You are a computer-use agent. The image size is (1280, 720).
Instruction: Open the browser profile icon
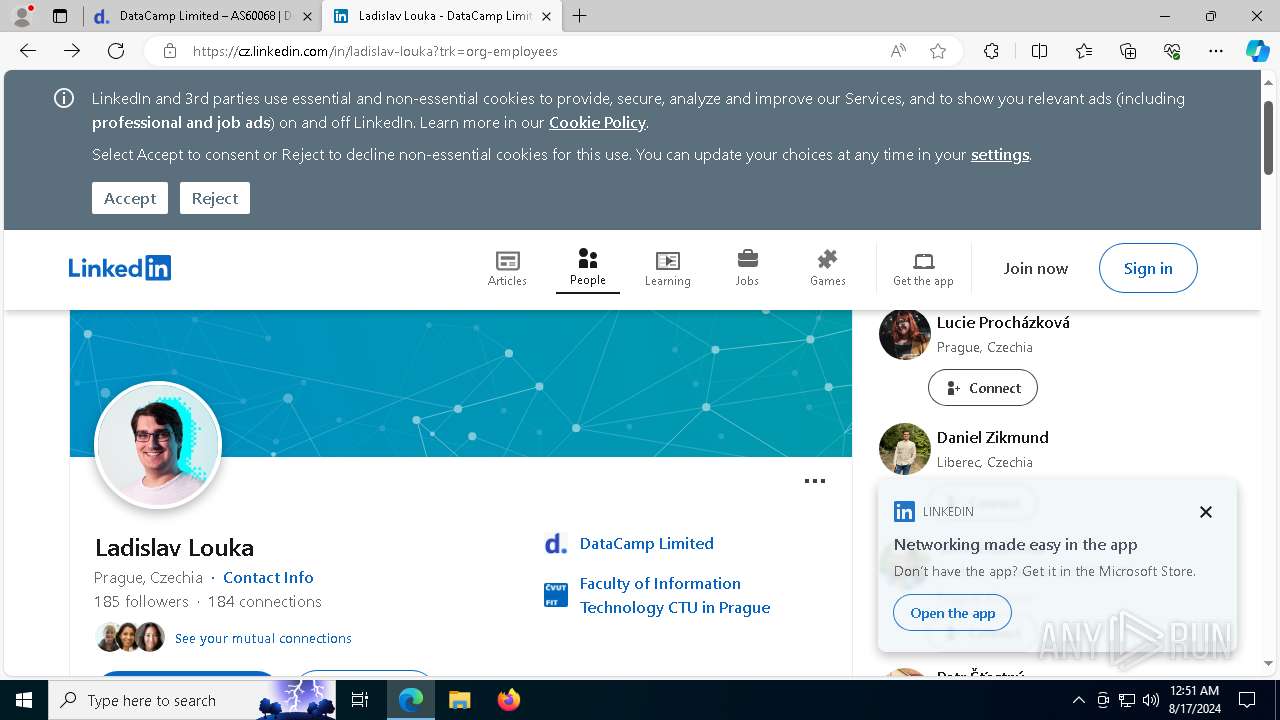[x=21, y=16]
